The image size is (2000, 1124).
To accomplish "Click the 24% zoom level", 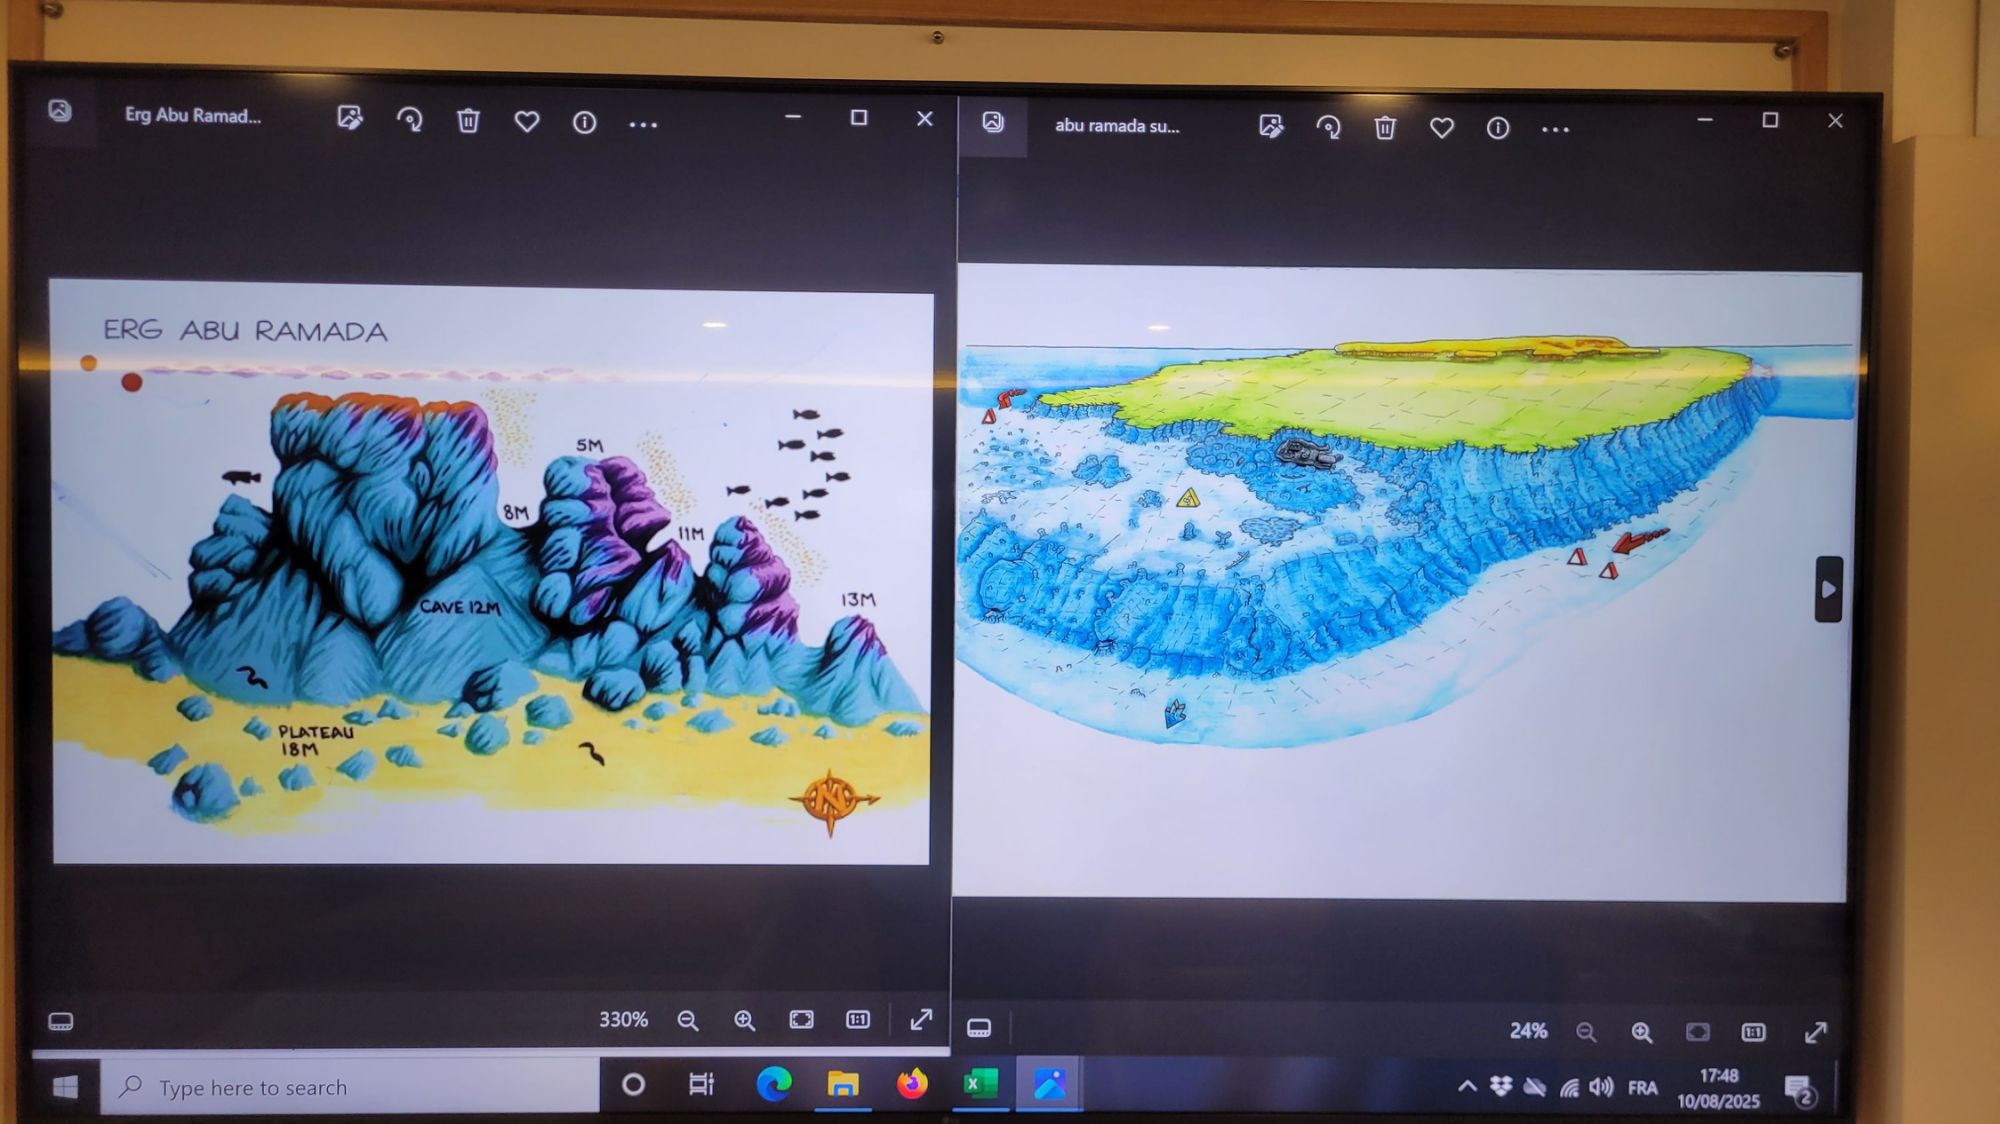I will (1528, 1031).
